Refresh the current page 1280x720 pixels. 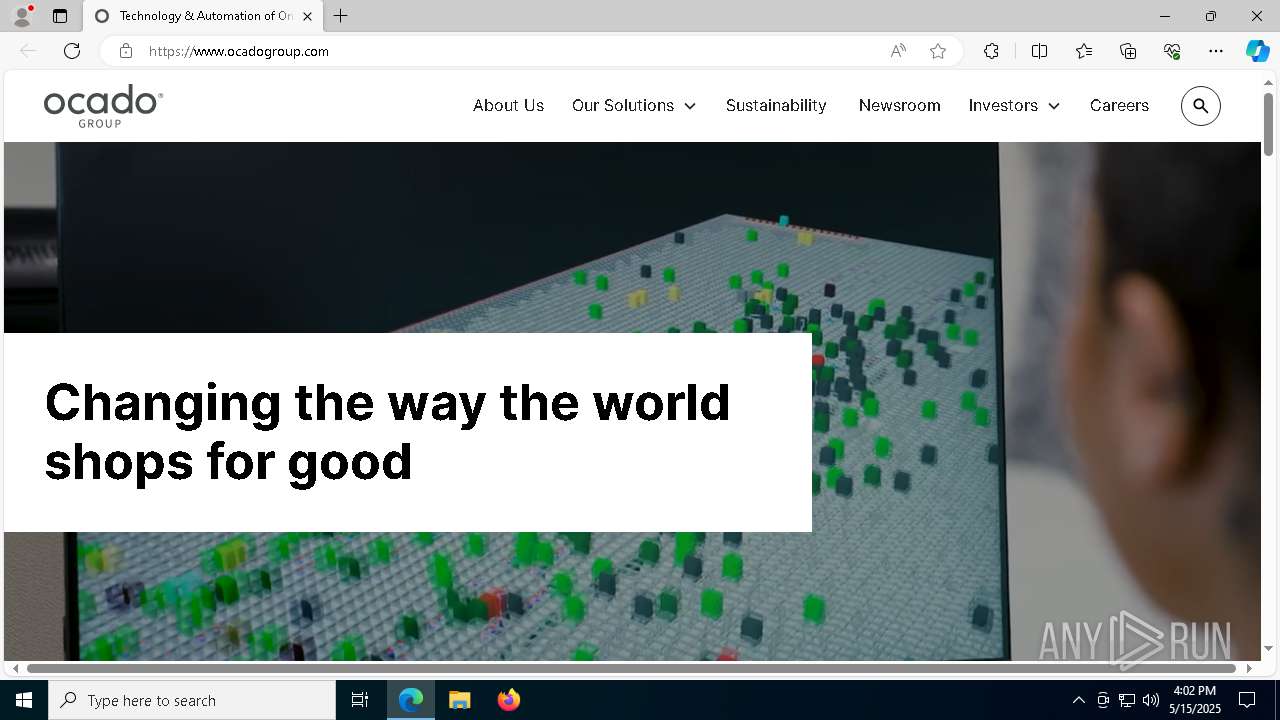(72, 51)
